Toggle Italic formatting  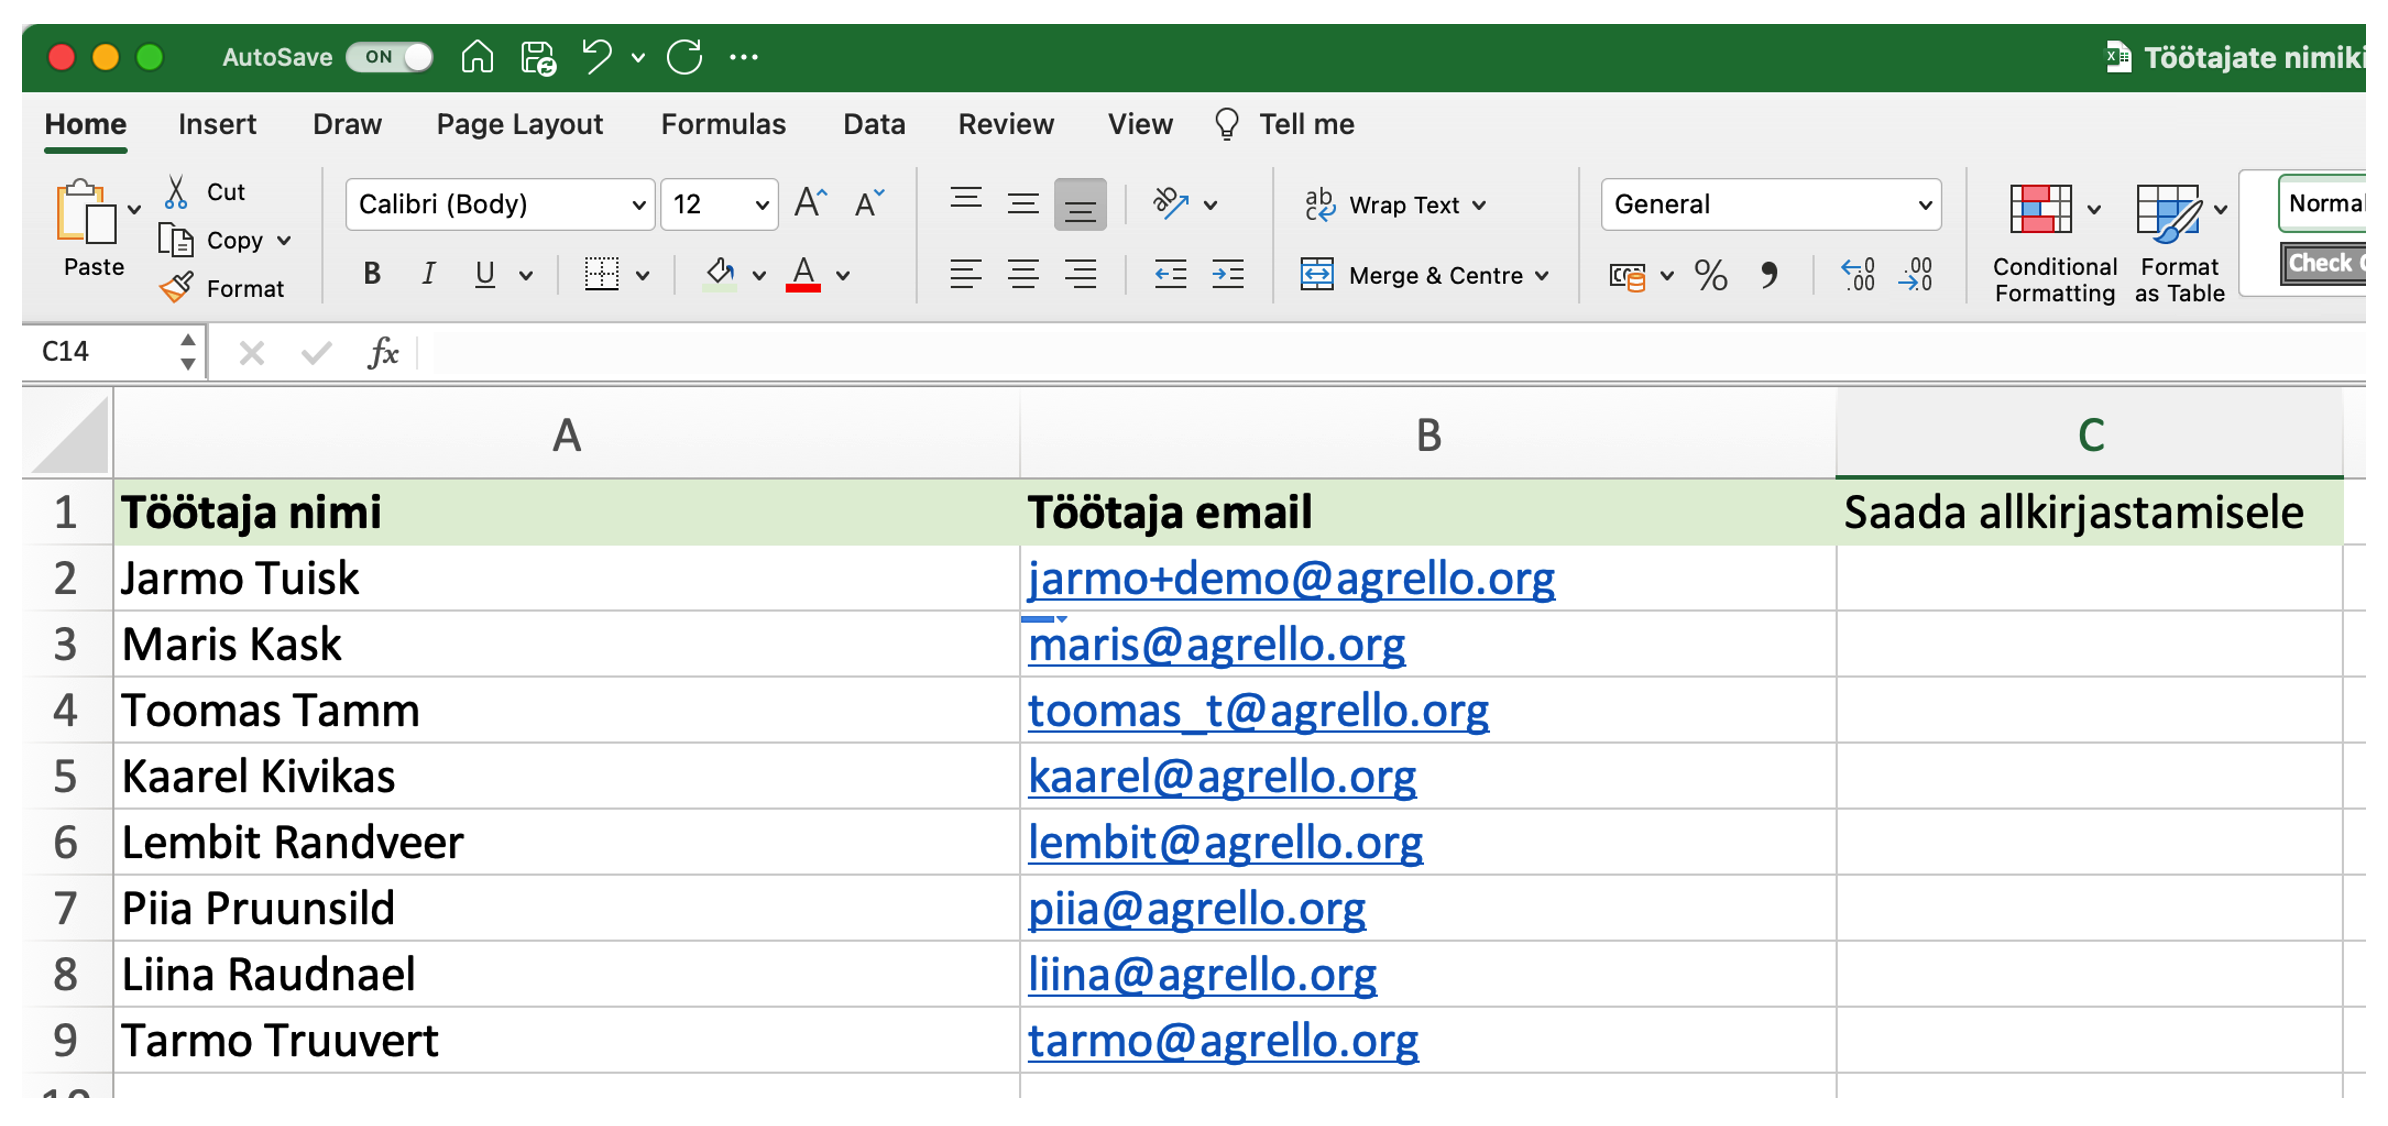[x=428, y=274]
